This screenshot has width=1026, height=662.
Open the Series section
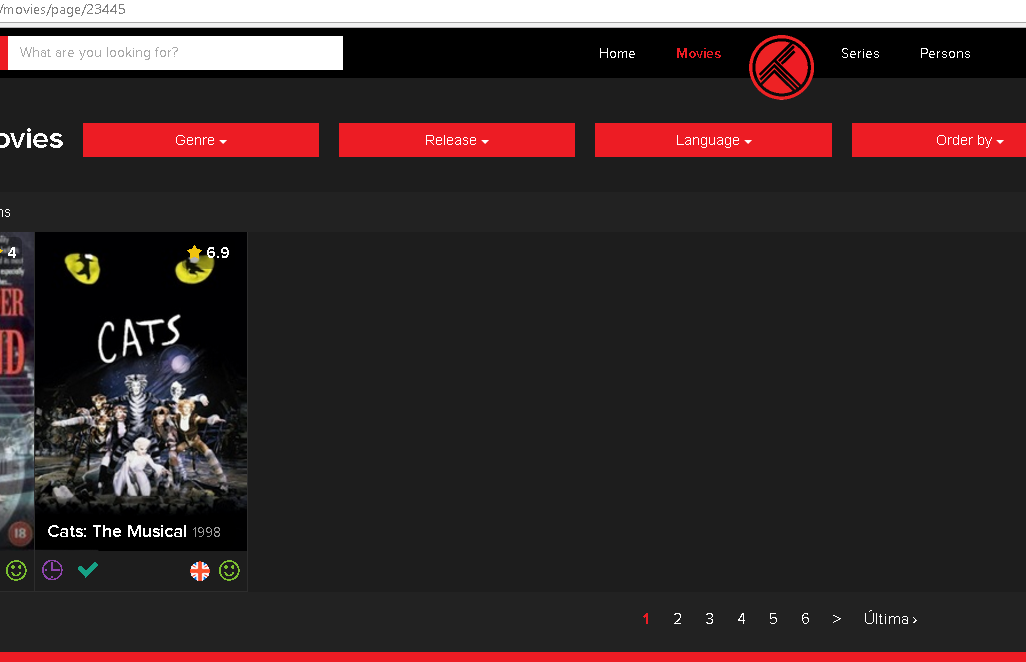[860, 54]
